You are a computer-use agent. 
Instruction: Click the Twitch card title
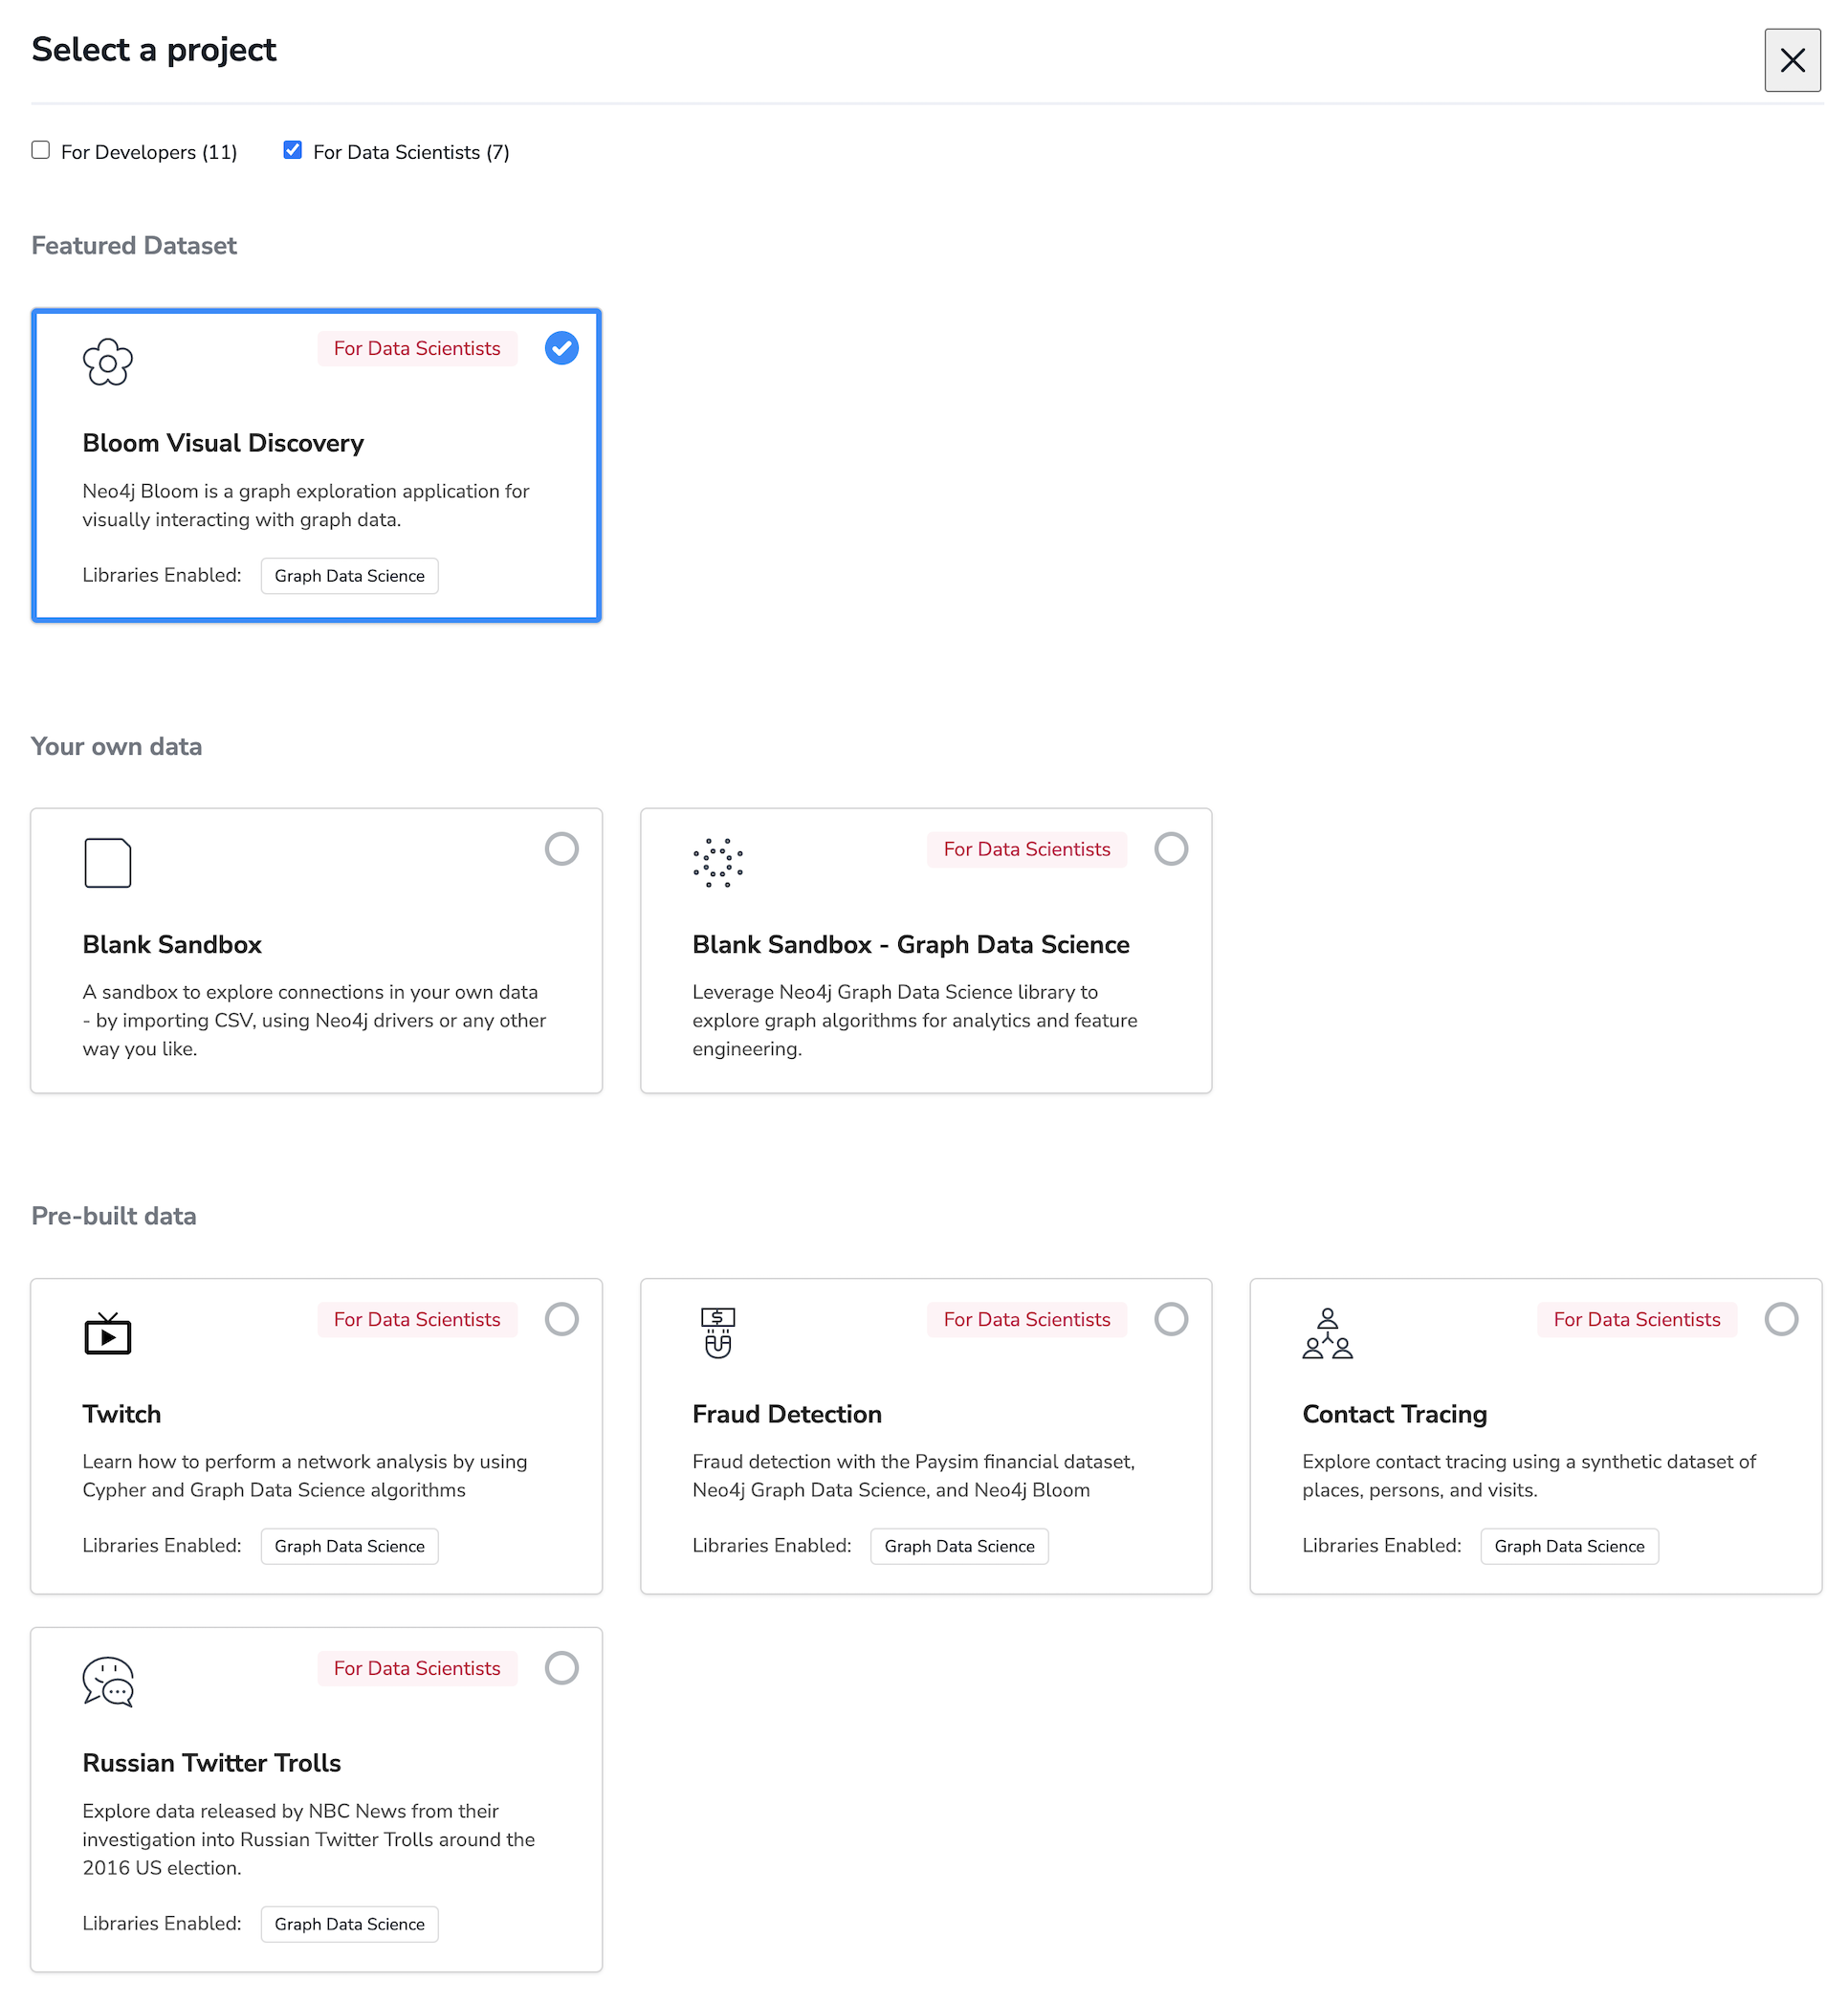(122, 1414)
